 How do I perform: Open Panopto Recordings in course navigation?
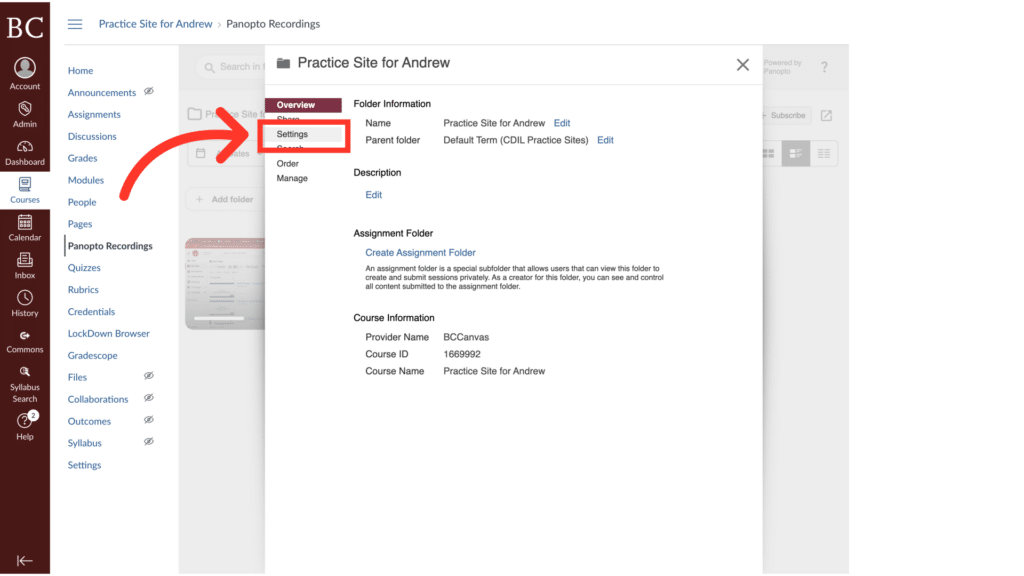click(x=110, y=246)
